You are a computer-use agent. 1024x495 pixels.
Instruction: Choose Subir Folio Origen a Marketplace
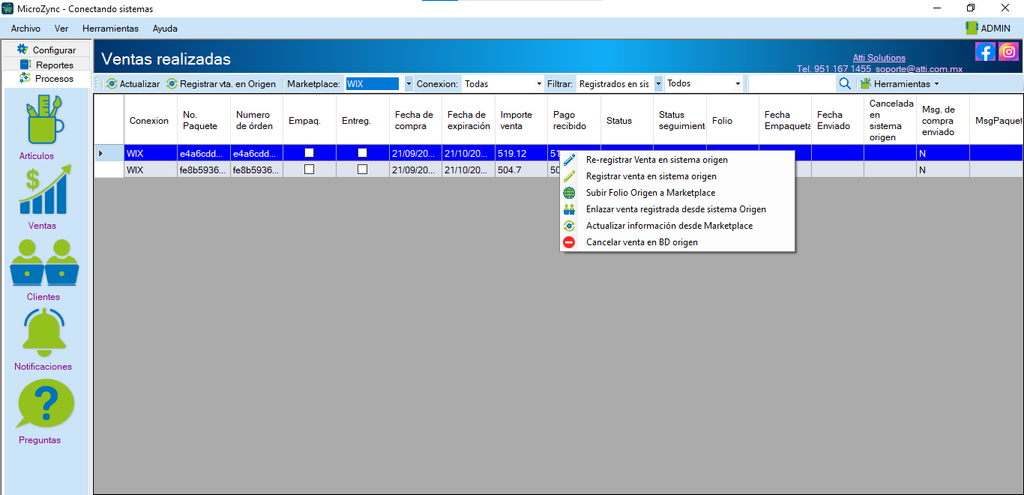point(677,193)
